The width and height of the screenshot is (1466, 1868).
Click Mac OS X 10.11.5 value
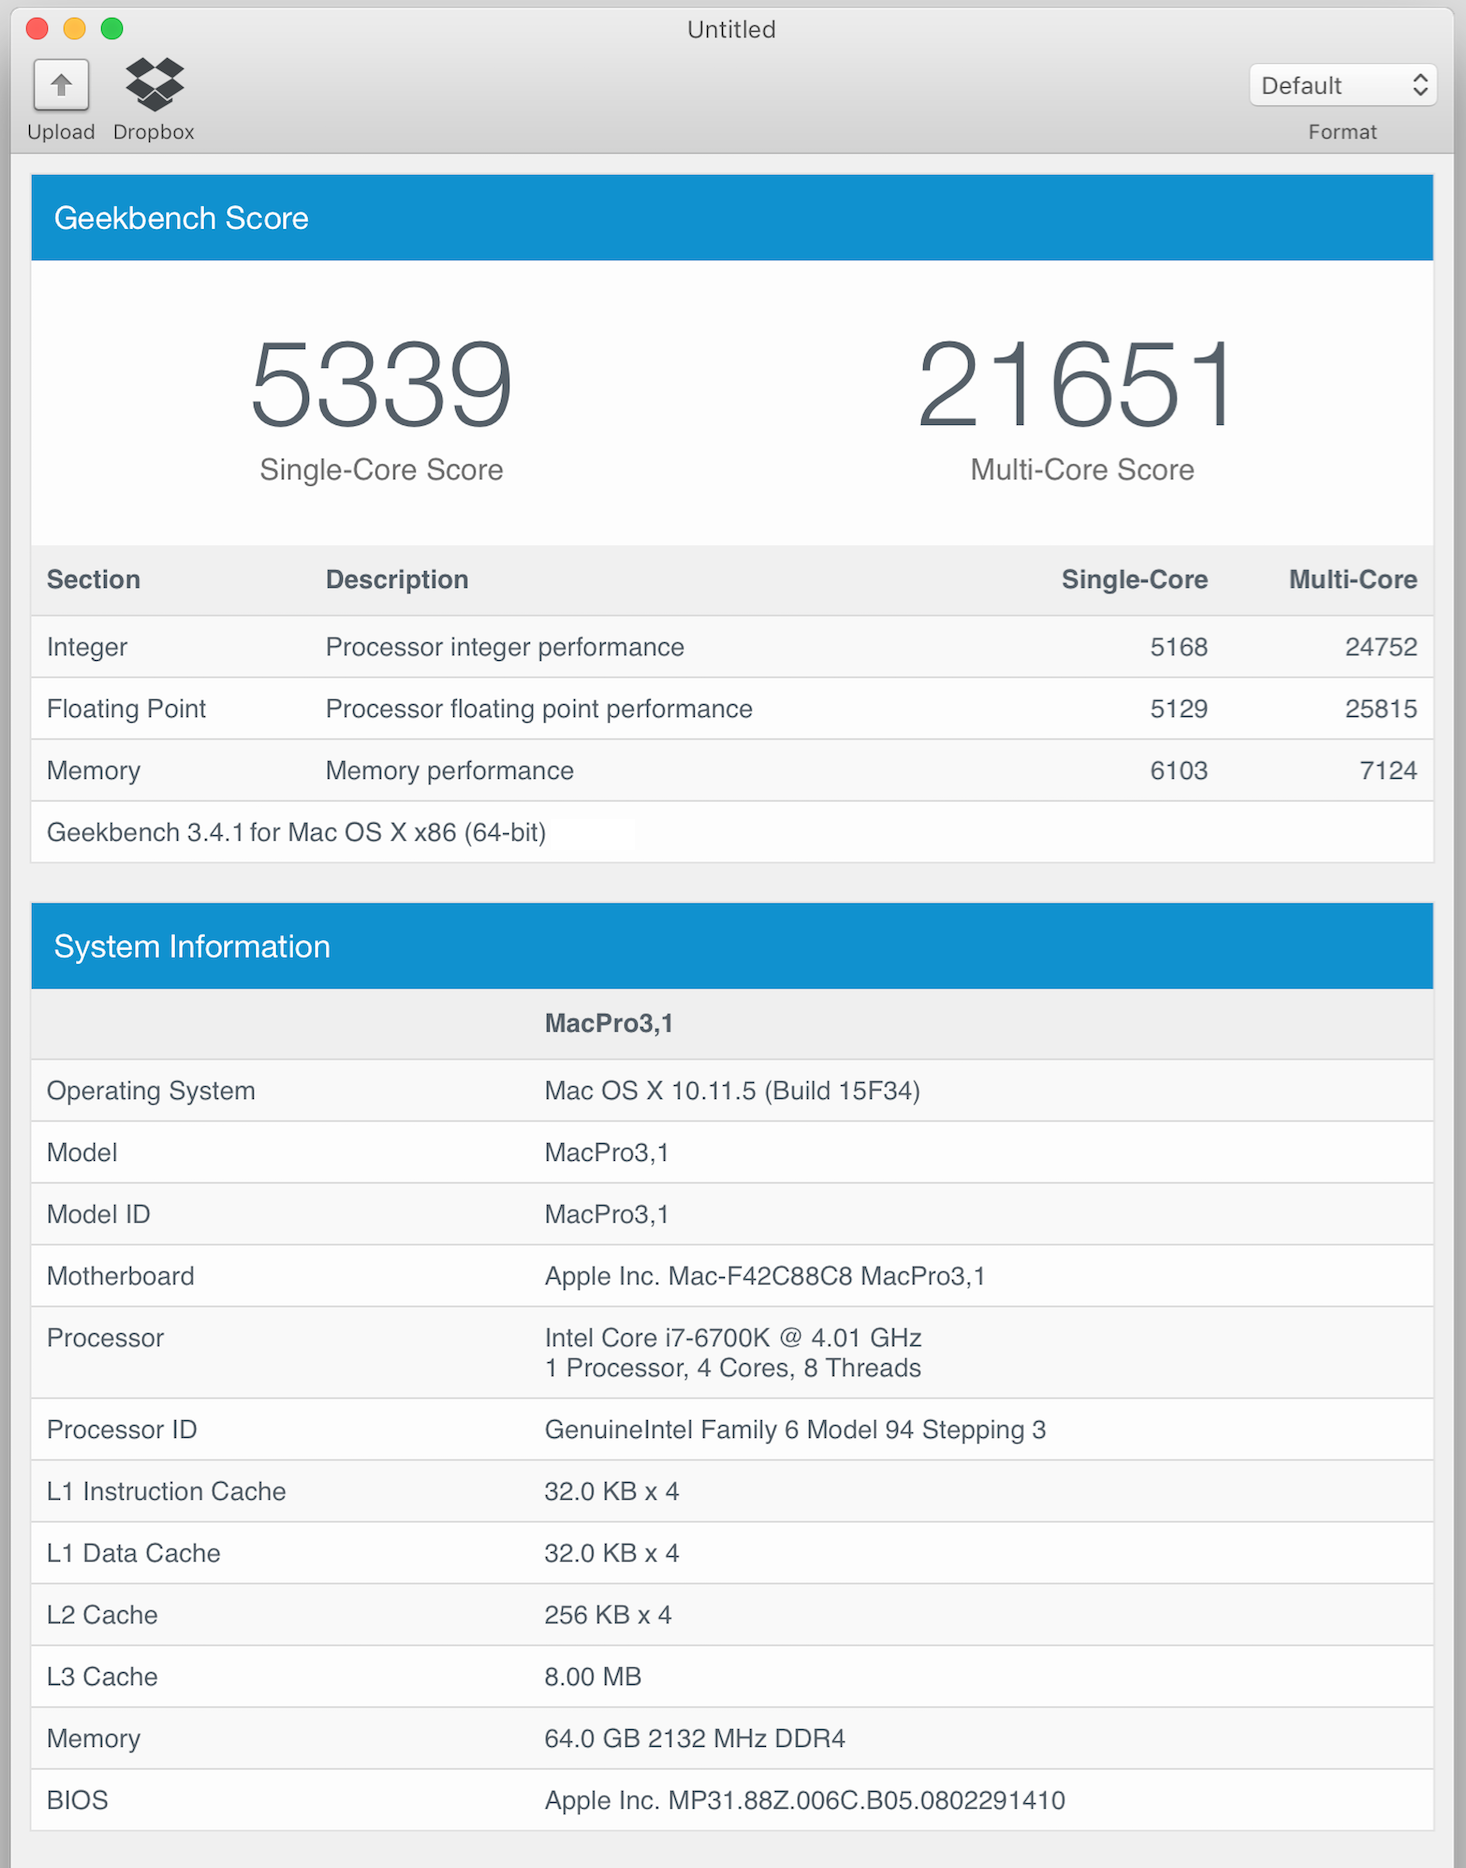point(732,1091)
